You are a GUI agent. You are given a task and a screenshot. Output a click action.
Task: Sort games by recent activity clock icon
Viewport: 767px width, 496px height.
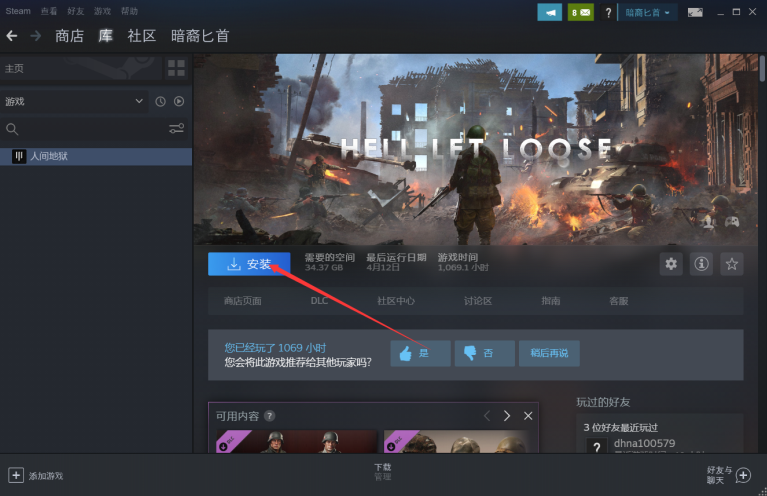click(x=160, y=101)
